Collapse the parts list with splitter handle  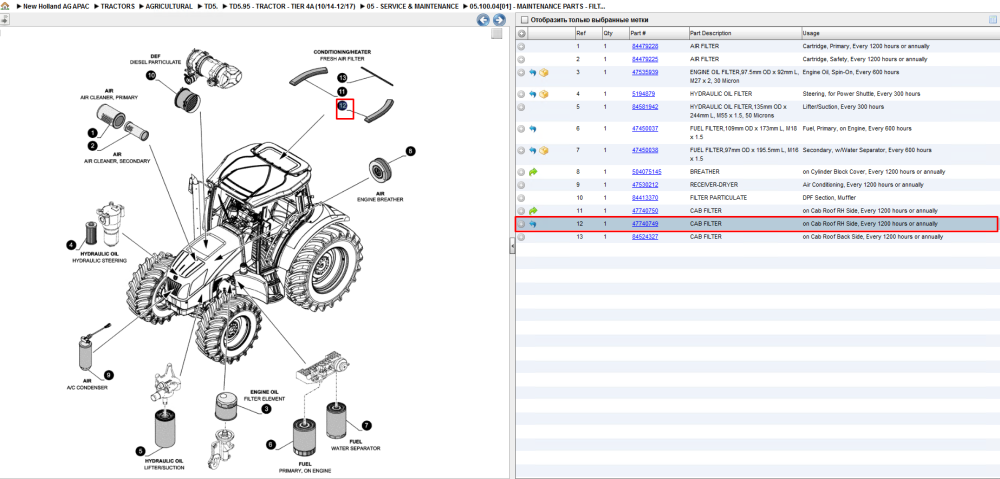point(512,246)
